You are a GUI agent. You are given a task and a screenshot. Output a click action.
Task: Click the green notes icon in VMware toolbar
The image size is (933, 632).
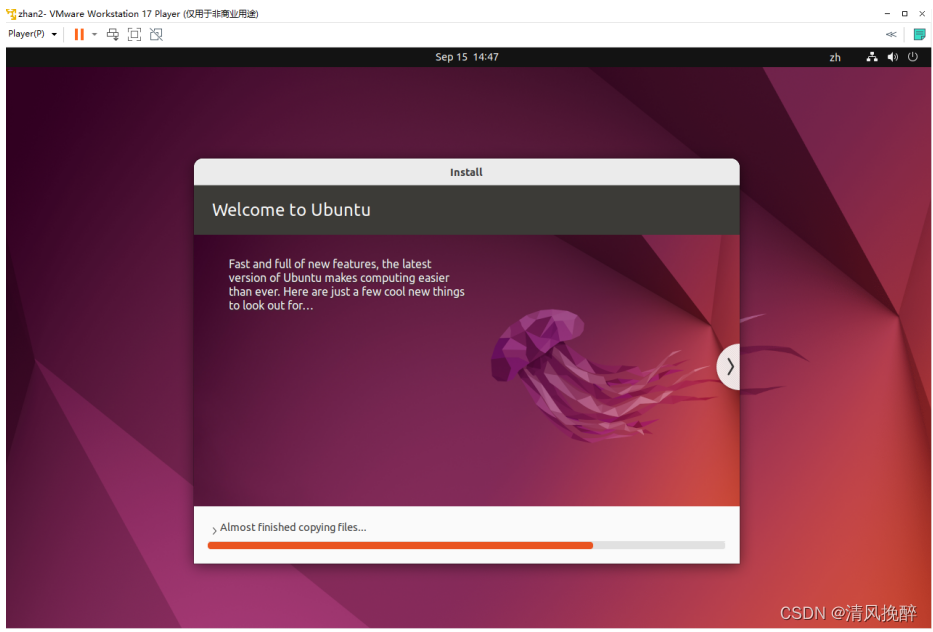click(x=919, y=34)
